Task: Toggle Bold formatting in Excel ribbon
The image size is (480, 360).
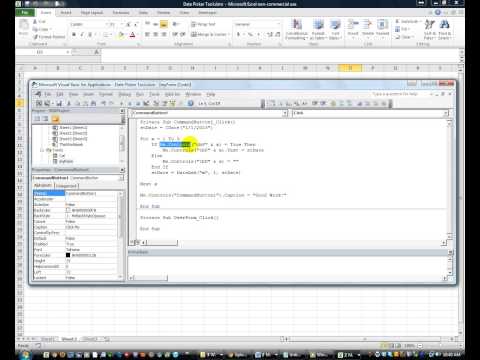Action: (74, 35)
